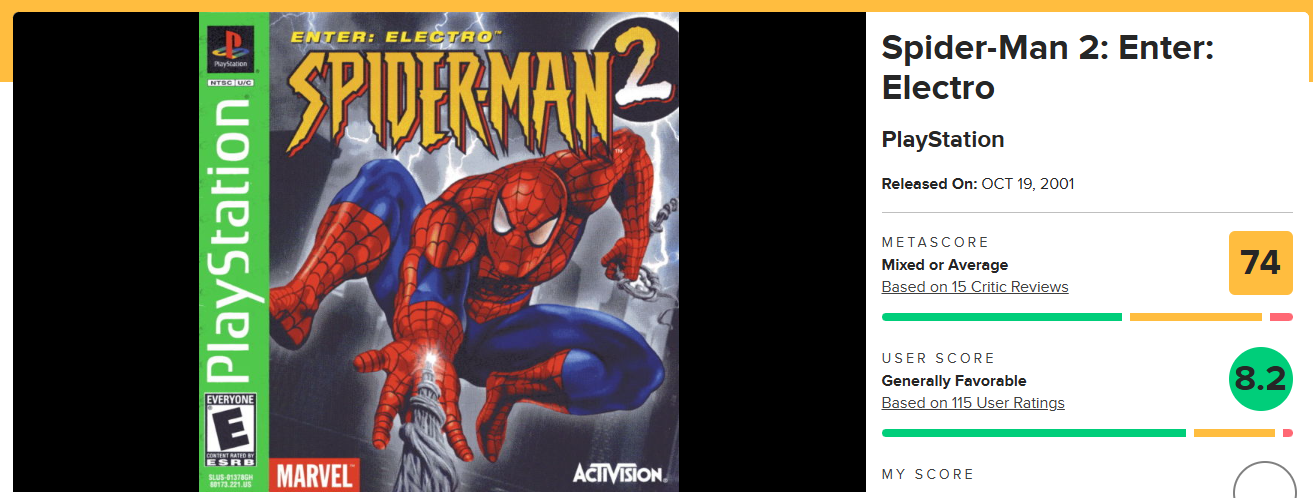Click the green segment of the user score bar
Viewport: 1313px width, 498px height.
click(1034, 433)
